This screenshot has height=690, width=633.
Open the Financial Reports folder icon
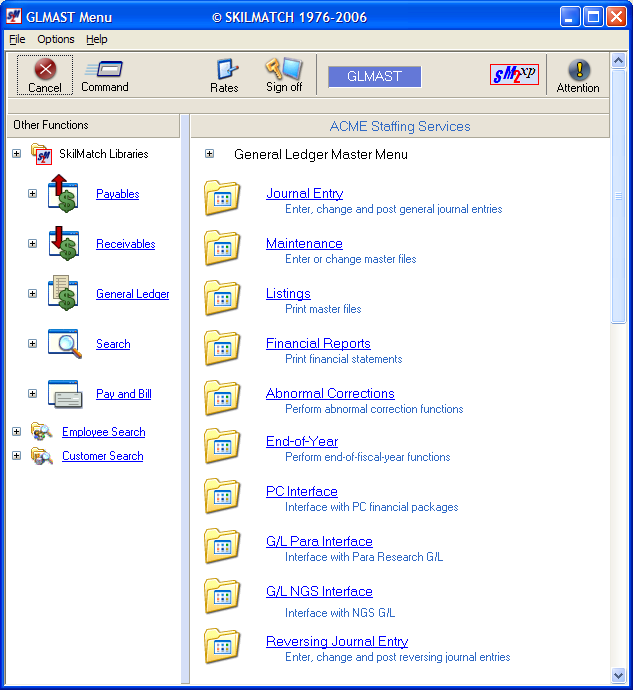click(222, 348)
